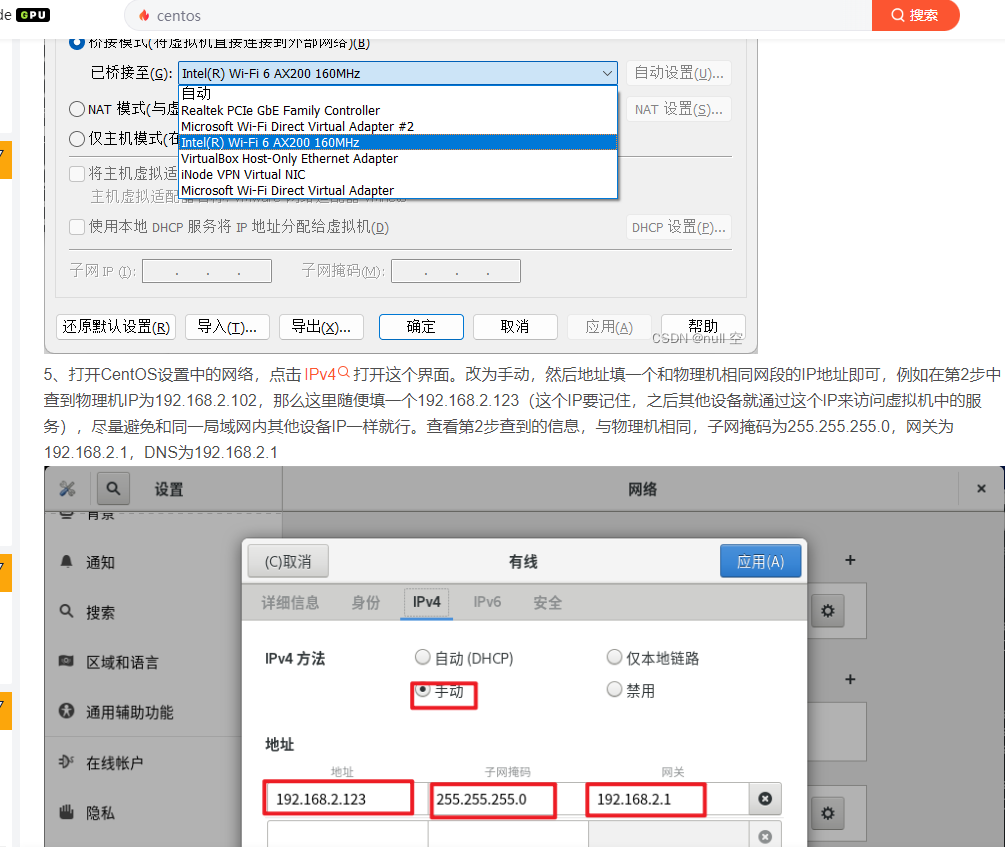This screenshot has height=847, width=1005.
Task: Click 应用(A) button in network editor
Action: tap(609, 327)
